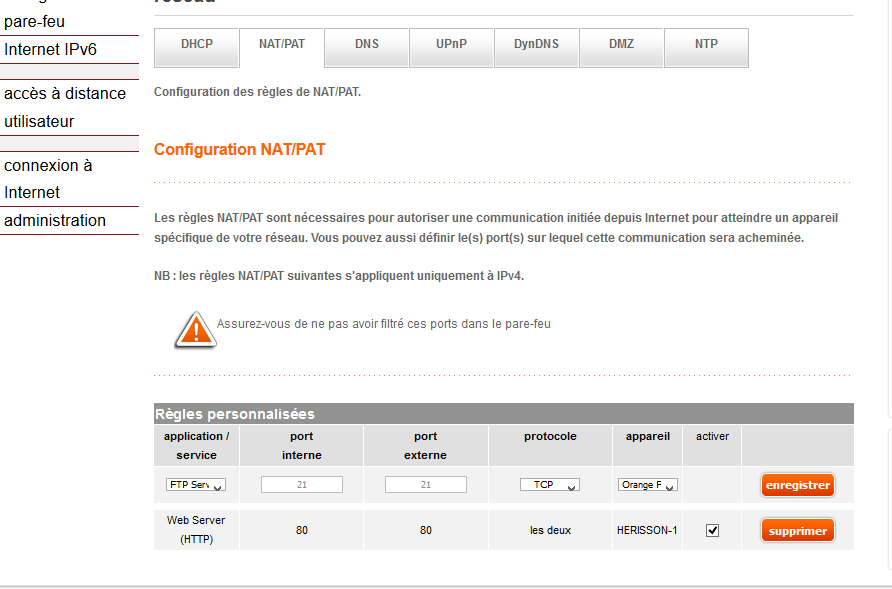Click the enregistrer button
The width and height of the screenshot is (892, 589).
point(797,484)
